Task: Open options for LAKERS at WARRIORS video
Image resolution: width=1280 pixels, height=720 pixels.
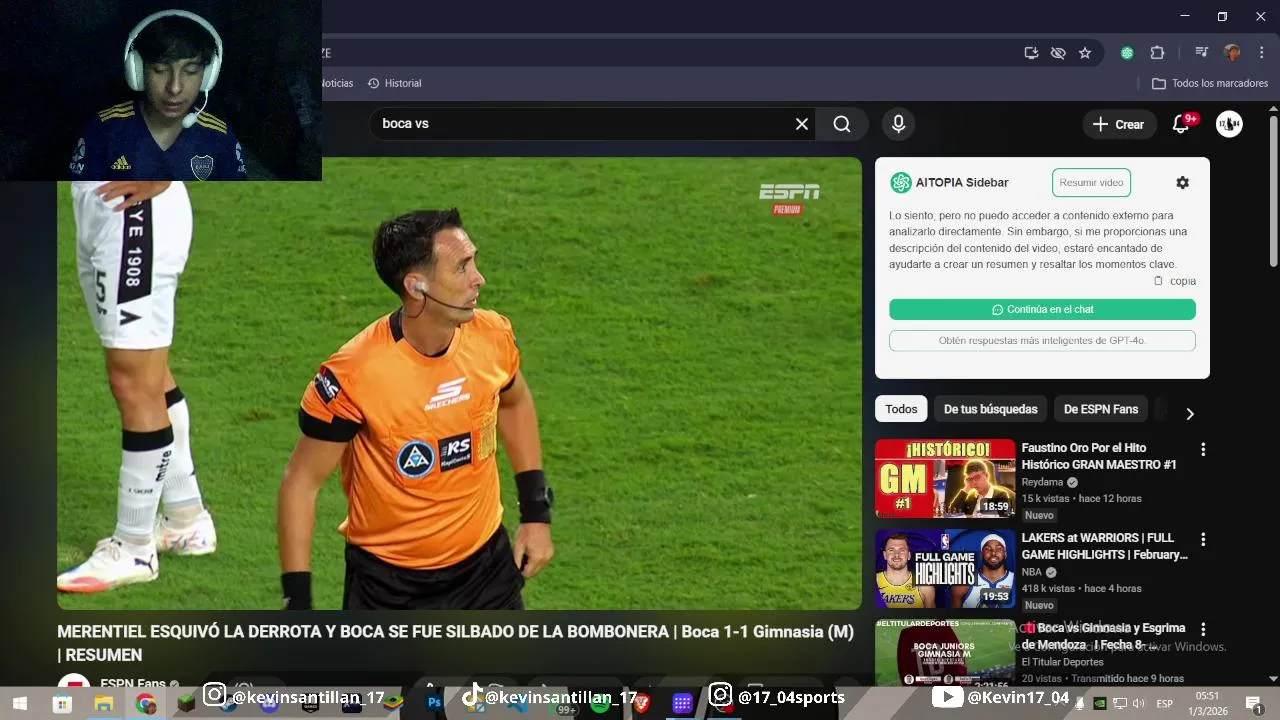Action: tap(1203, 540)
